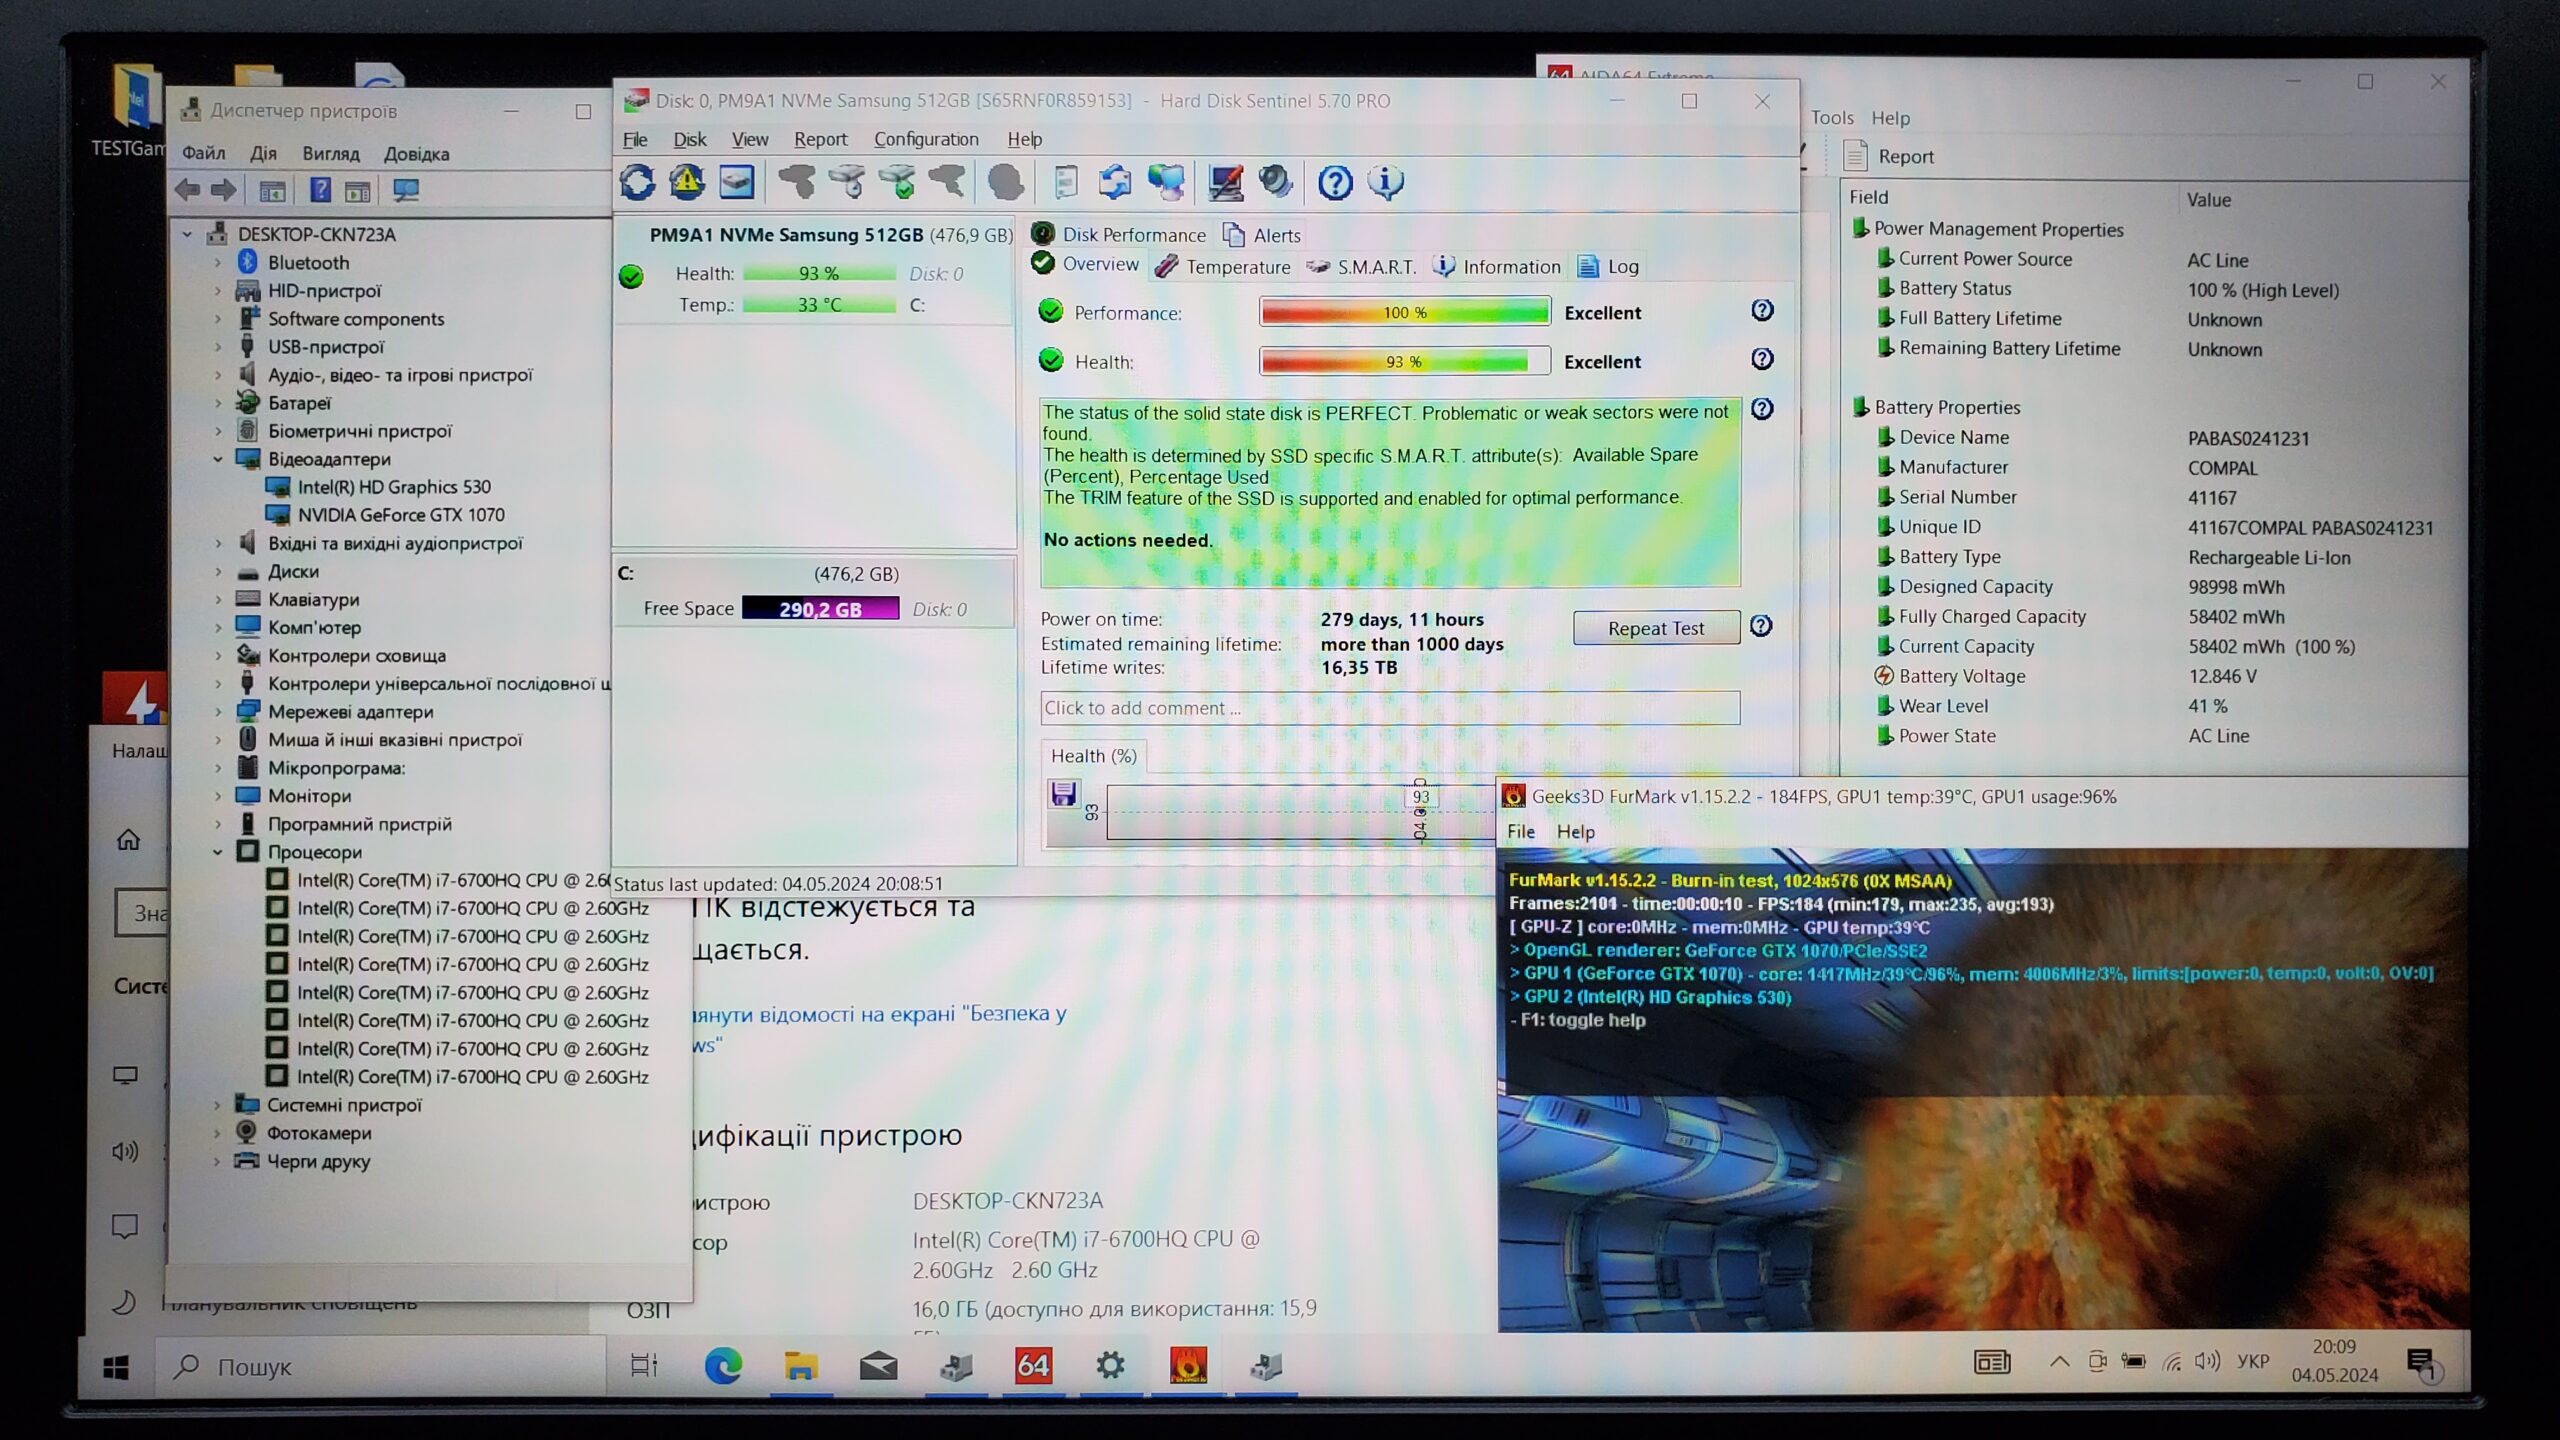Image resolution: width=2560 pixels, height=1440 pixels.
Task: Open the Configuration menu
Action: tap(925, 140)
